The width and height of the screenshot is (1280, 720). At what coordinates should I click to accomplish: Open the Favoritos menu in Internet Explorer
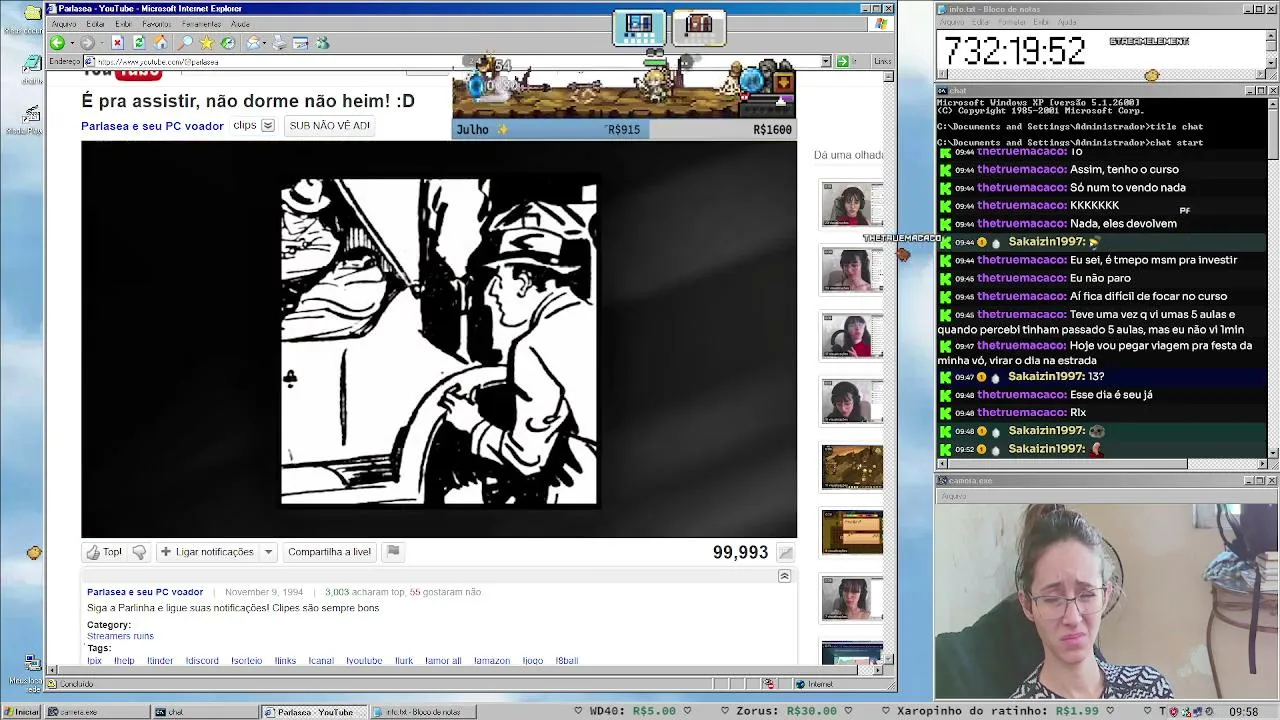[157, 24]
